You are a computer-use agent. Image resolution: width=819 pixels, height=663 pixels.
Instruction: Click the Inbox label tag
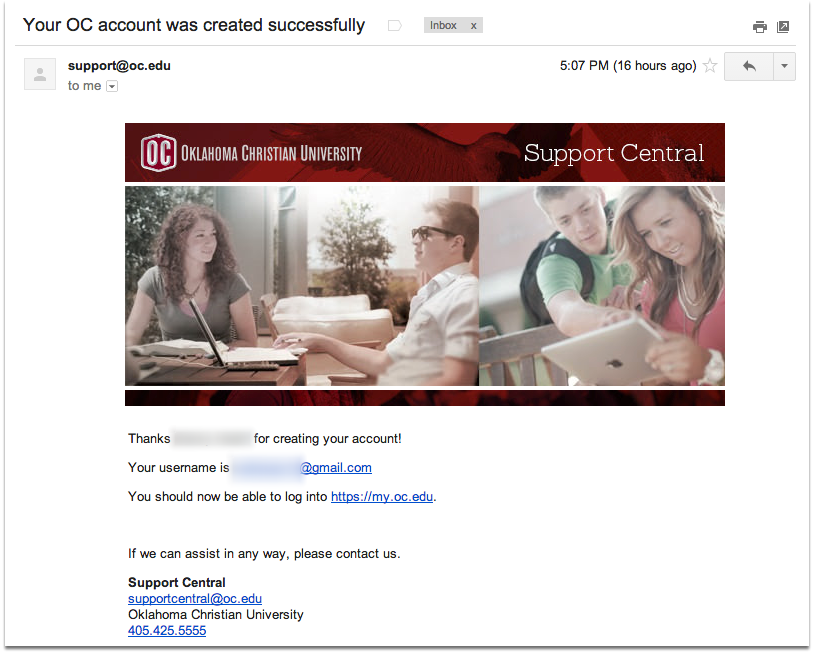pyautogui.click(x=443, y=26)
